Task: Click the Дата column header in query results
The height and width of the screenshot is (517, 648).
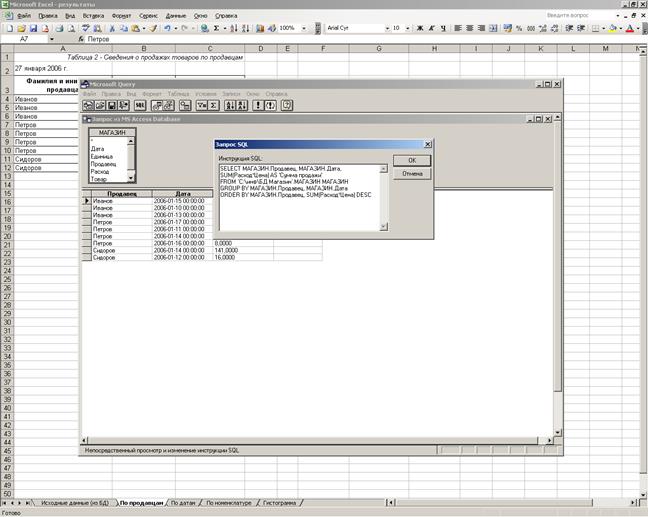Action: (x=183, y=193)
